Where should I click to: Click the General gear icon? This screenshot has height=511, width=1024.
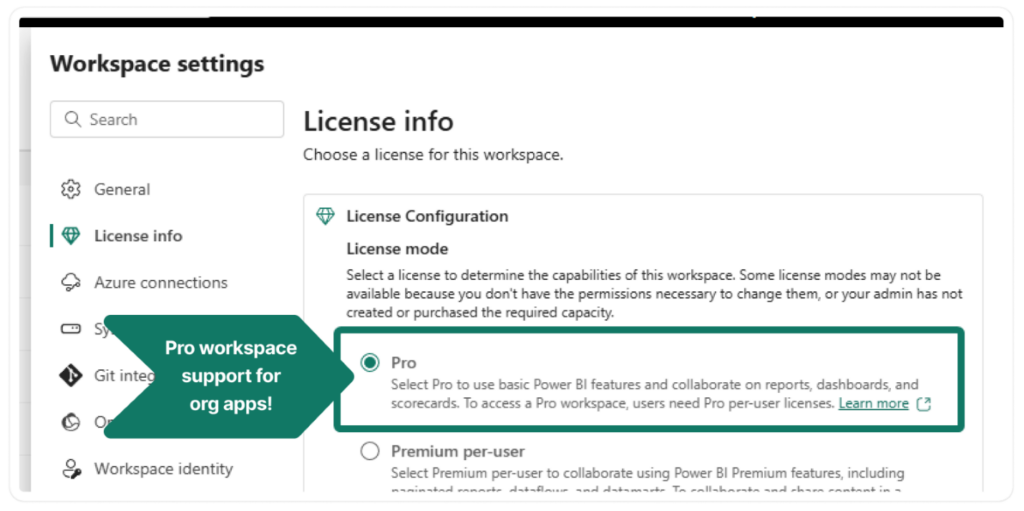click(x=70, y=190)
